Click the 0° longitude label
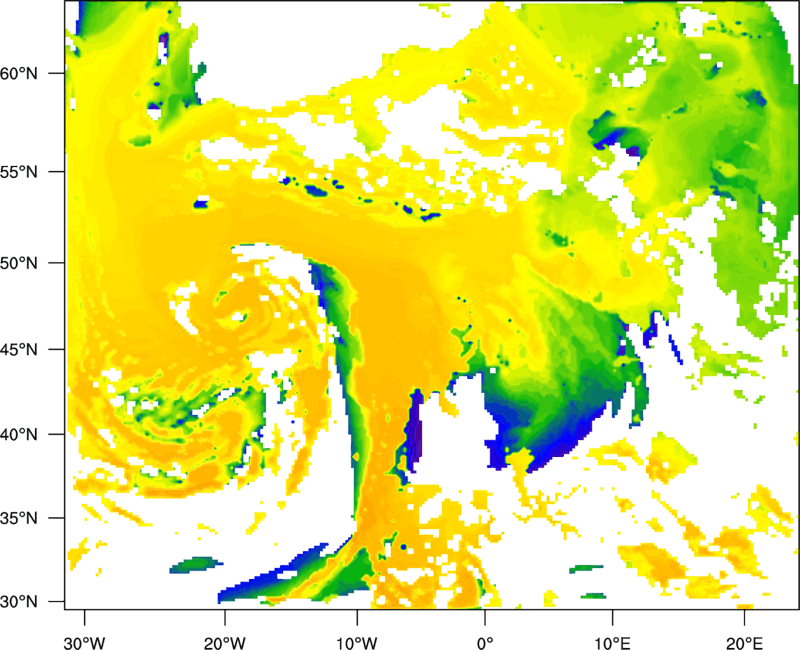The image size is (800, 650). coord(485,643)
